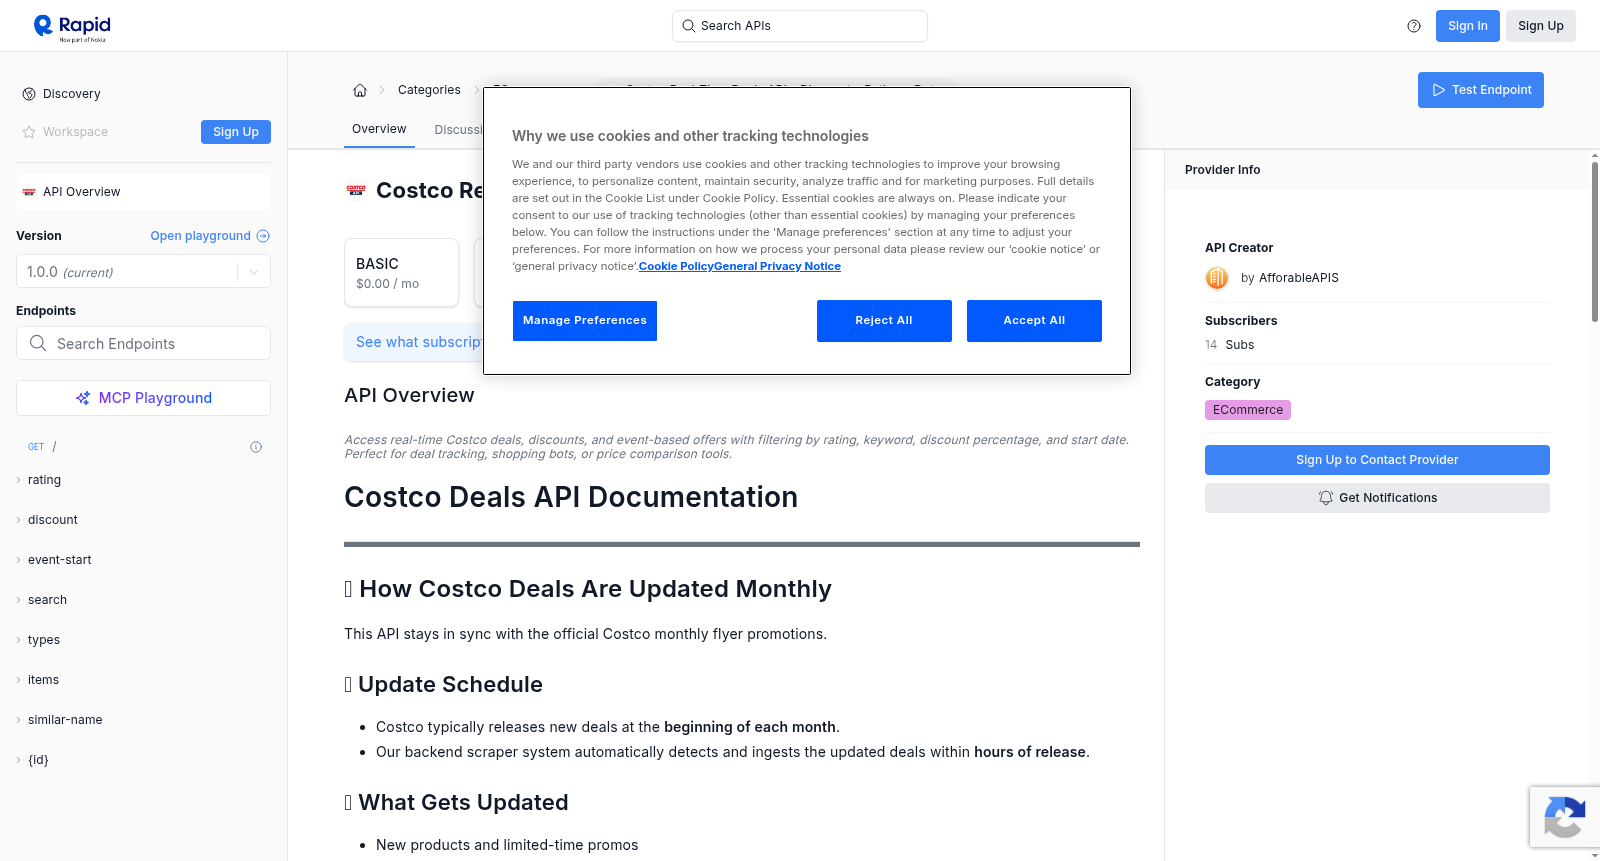Select the BASIC pricing plan card

tap(401, 272)
